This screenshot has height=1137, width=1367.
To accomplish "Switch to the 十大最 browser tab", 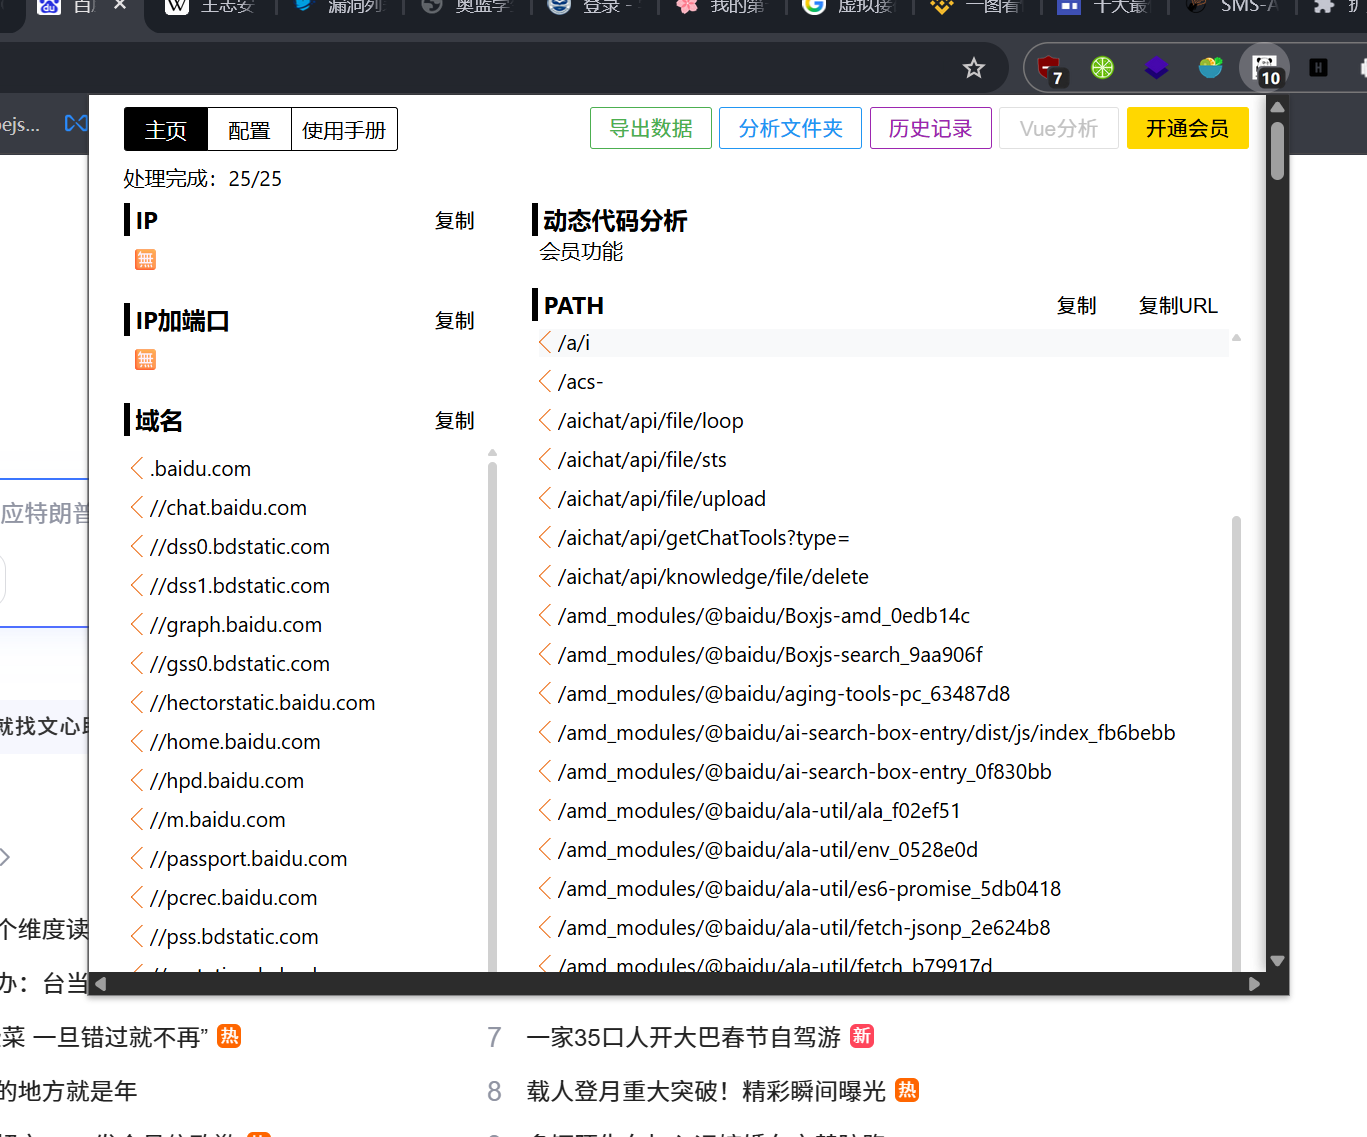I will point(1106,6).
